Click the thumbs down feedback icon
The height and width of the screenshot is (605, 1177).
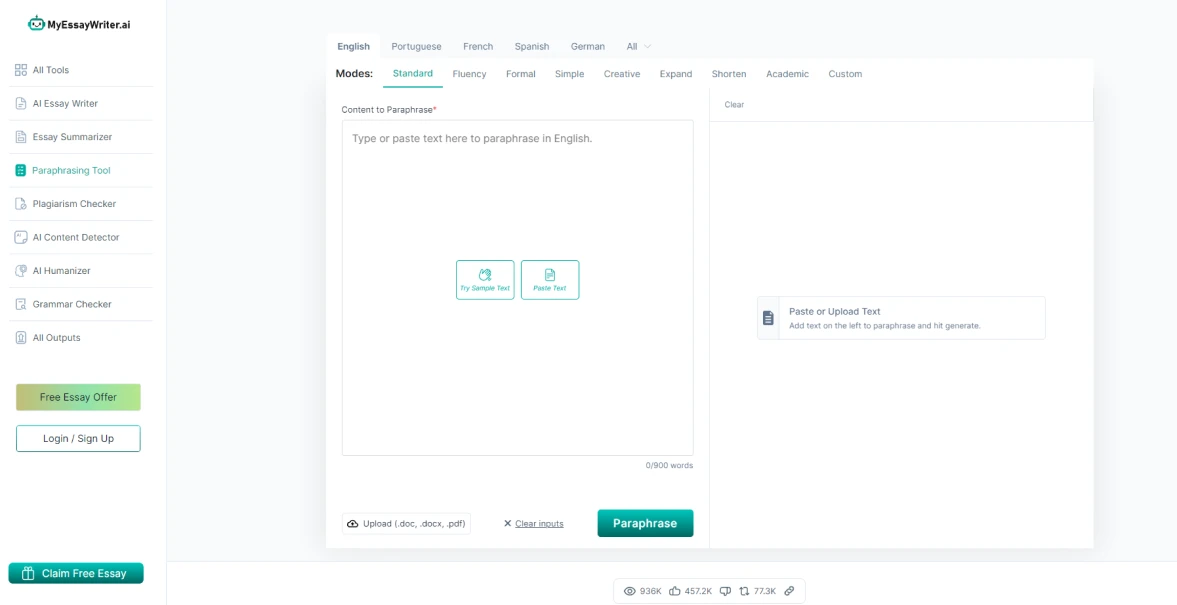coord(724,591)
